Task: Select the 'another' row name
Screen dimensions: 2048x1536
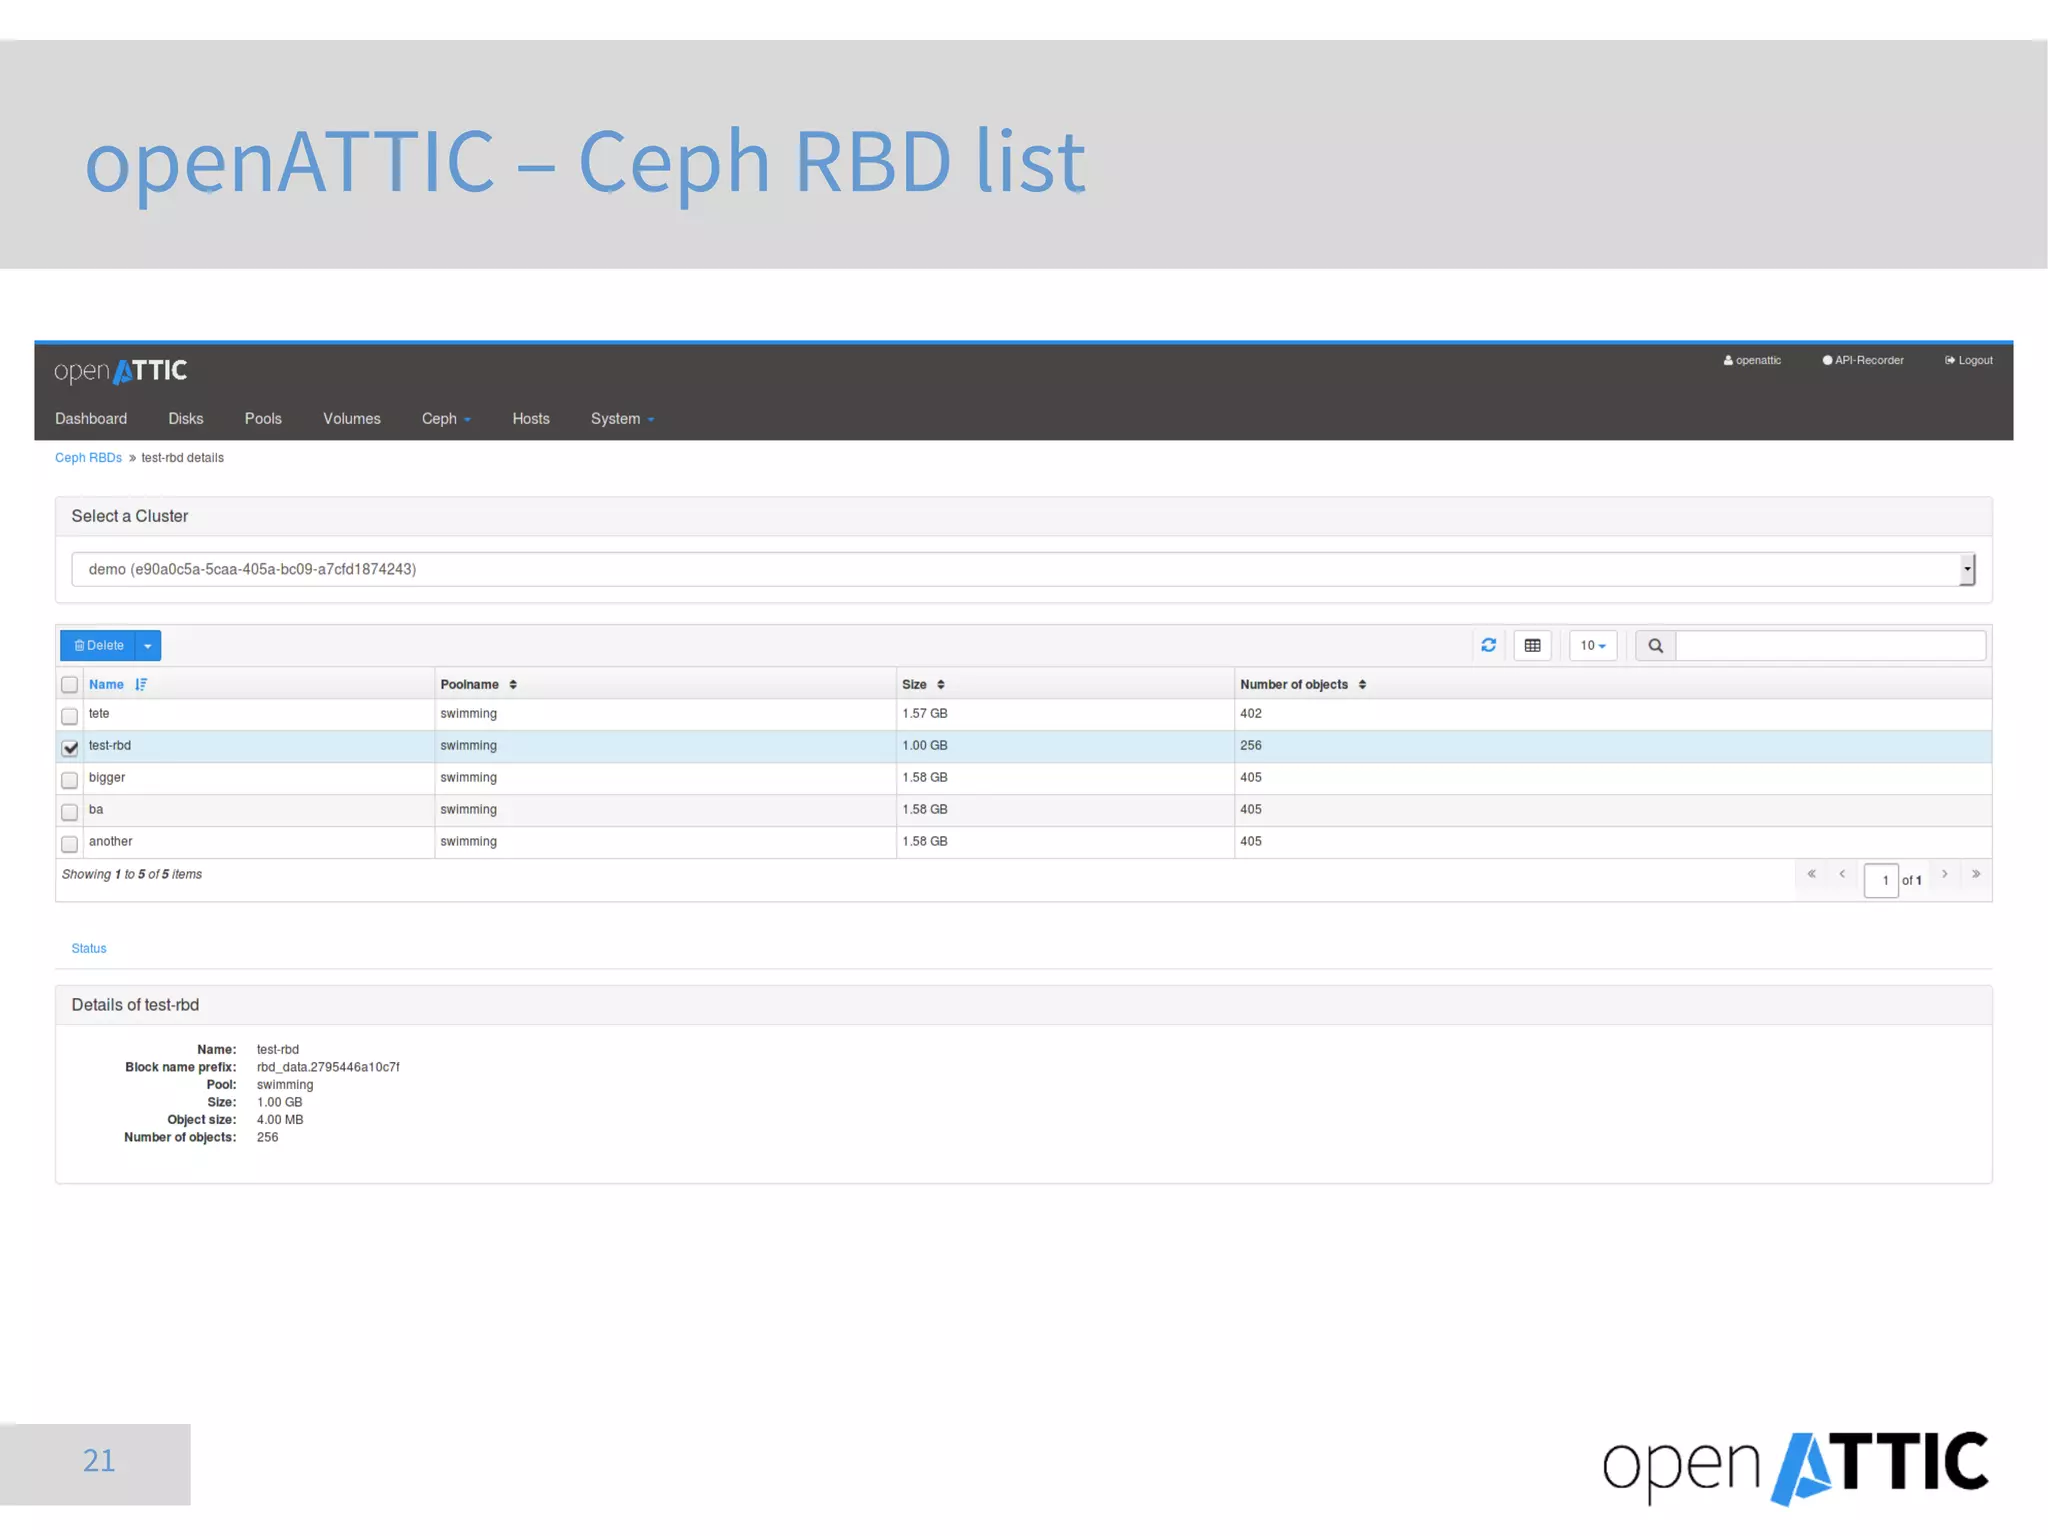Action: (x=110, y=841)
